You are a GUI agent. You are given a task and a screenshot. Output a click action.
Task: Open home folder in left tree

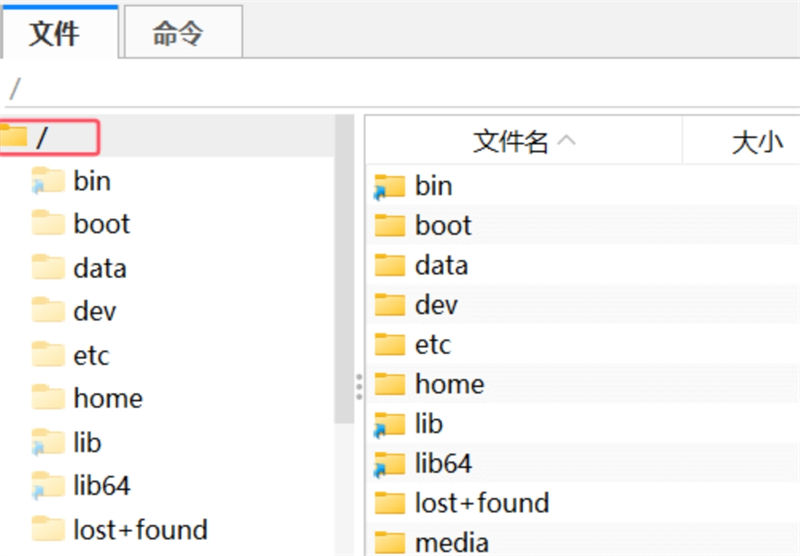pyautogui.click(x=107, y=398)
